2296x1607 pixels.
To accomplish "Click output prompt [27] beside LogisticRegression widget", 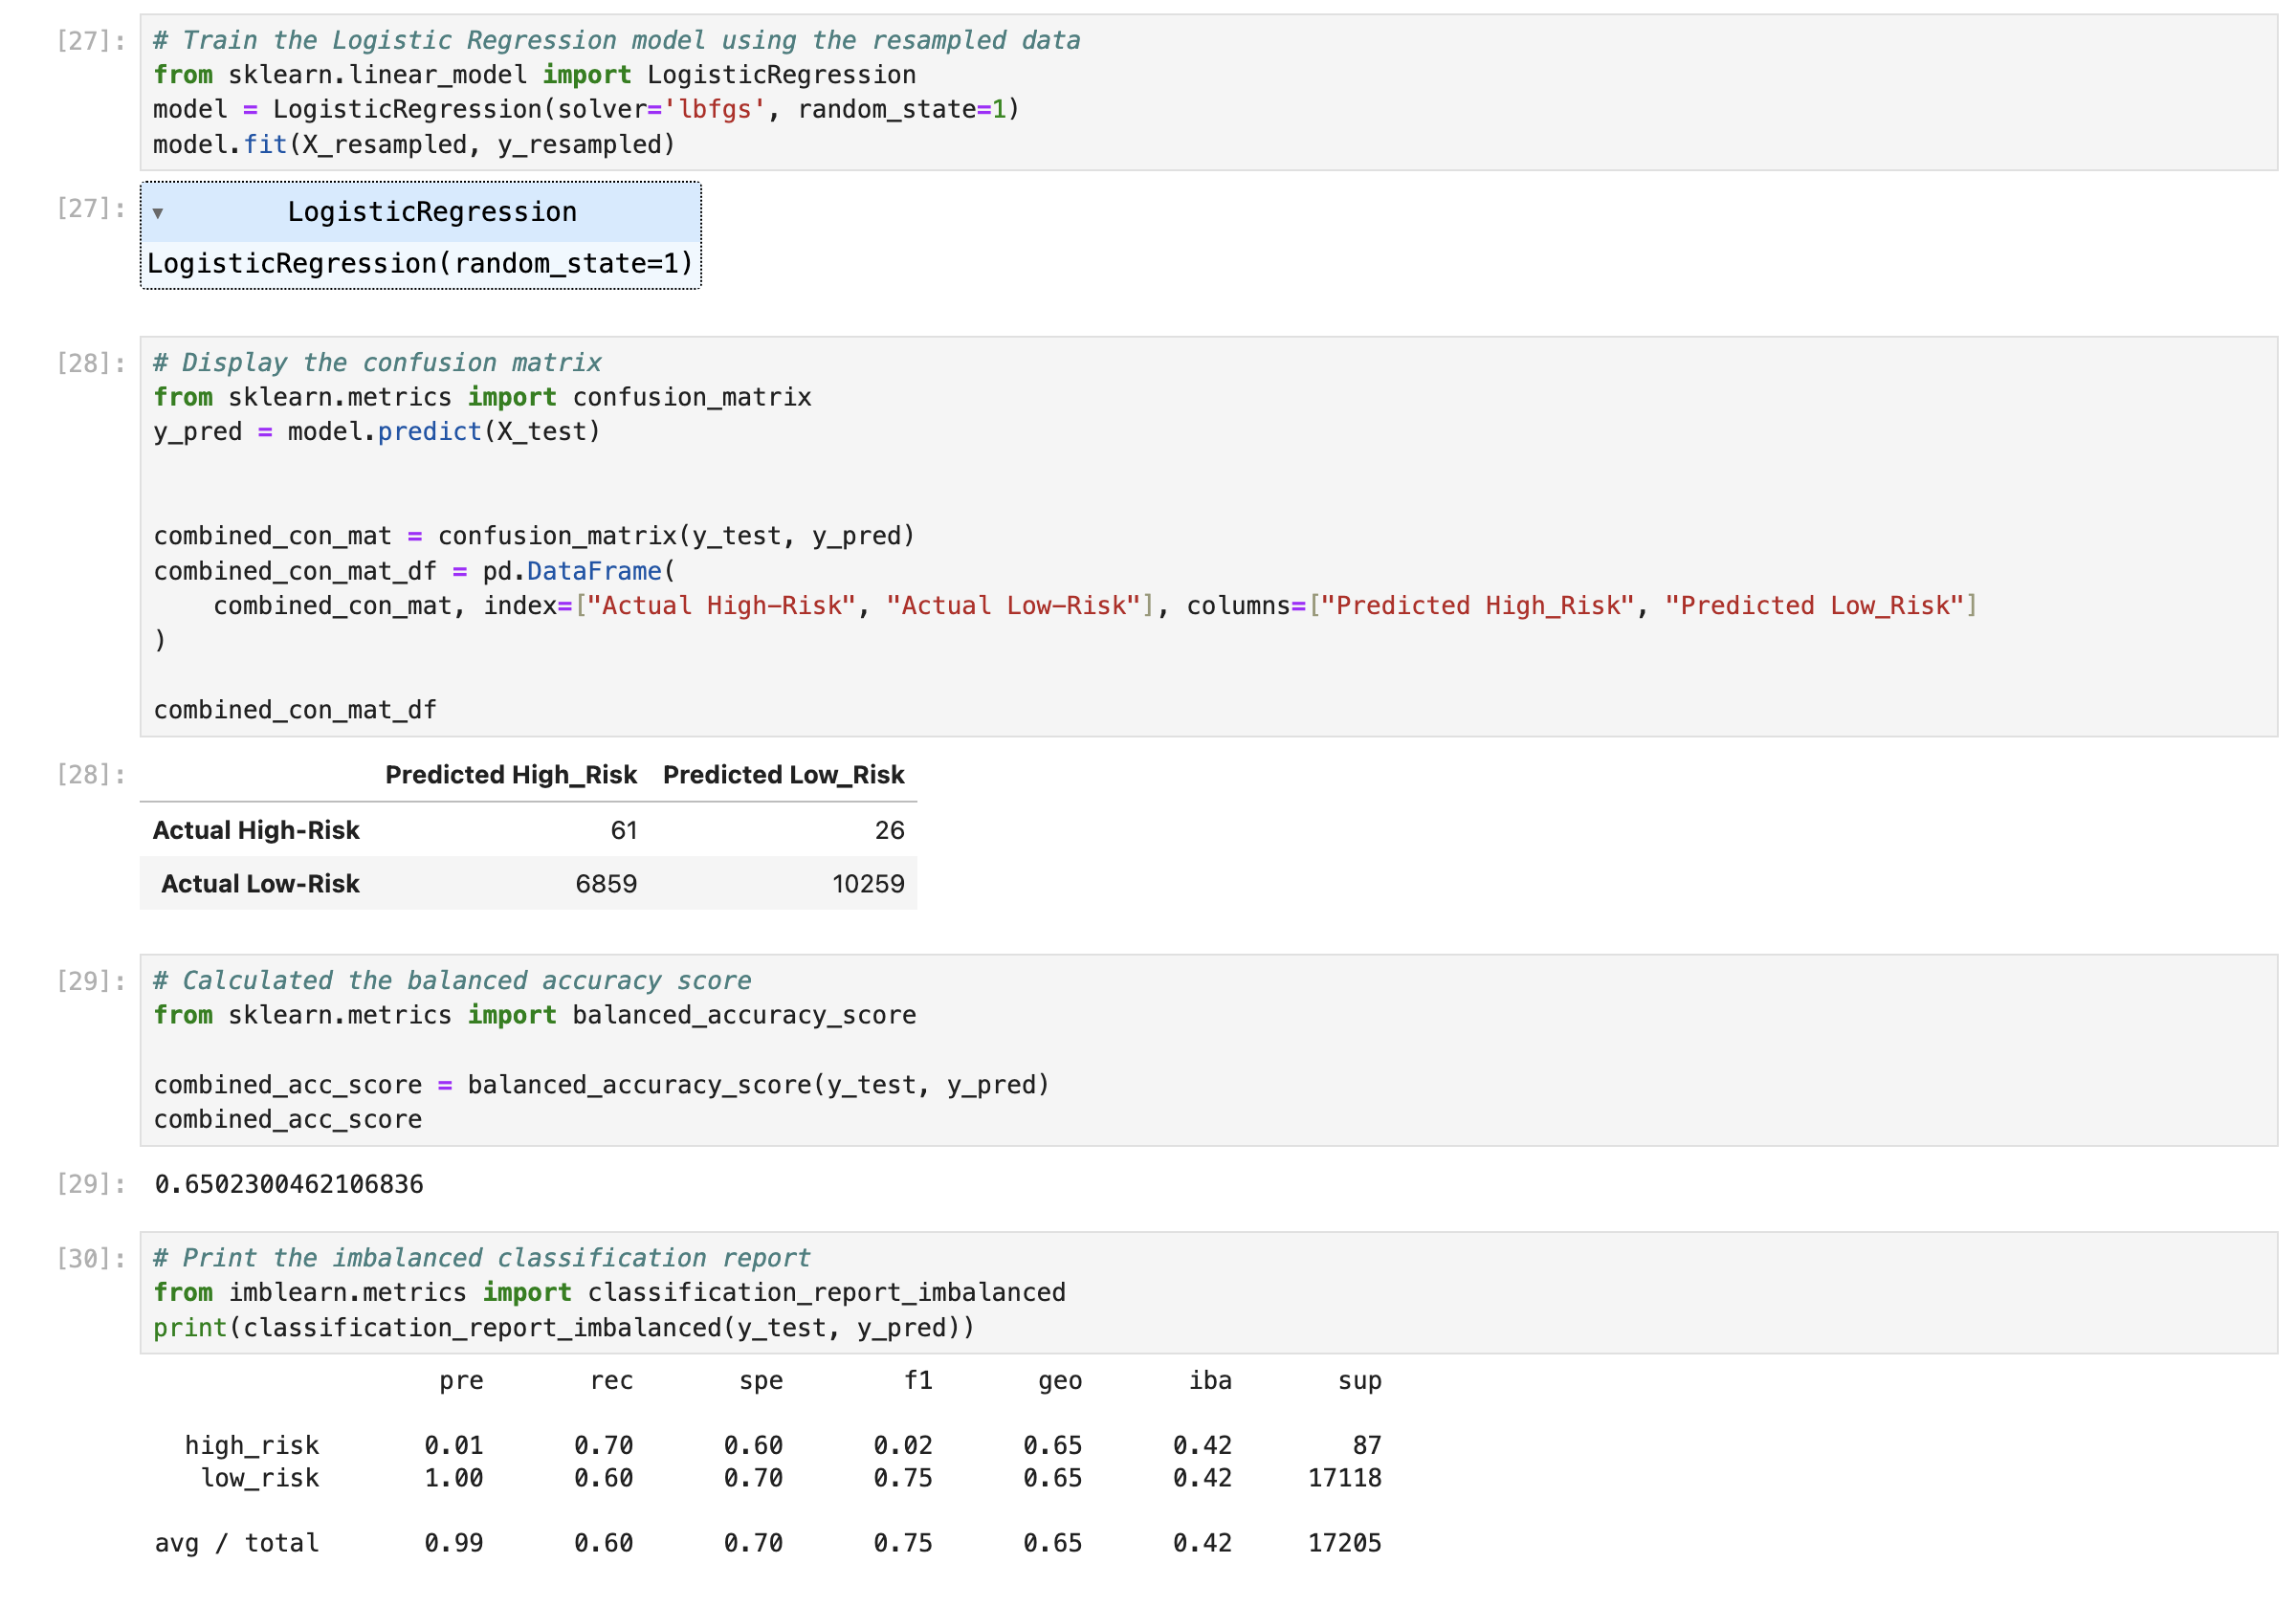I will pyautogui.click(x=91, y=208).
